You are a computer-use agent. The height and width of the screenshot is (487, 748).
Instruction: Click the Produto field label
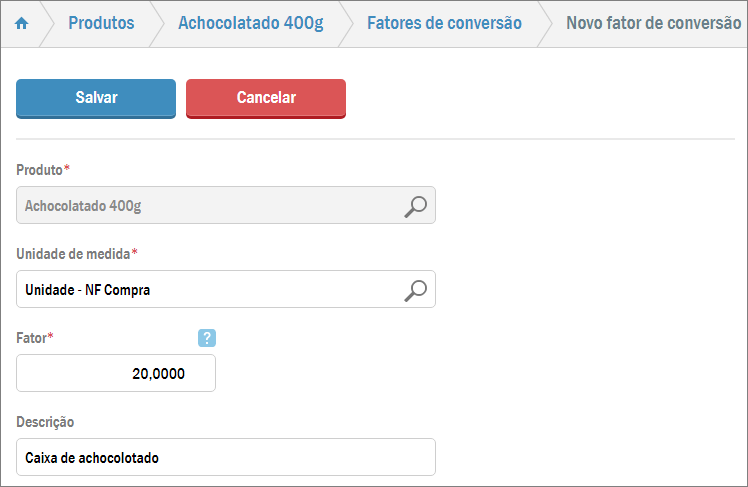(39, 170)
